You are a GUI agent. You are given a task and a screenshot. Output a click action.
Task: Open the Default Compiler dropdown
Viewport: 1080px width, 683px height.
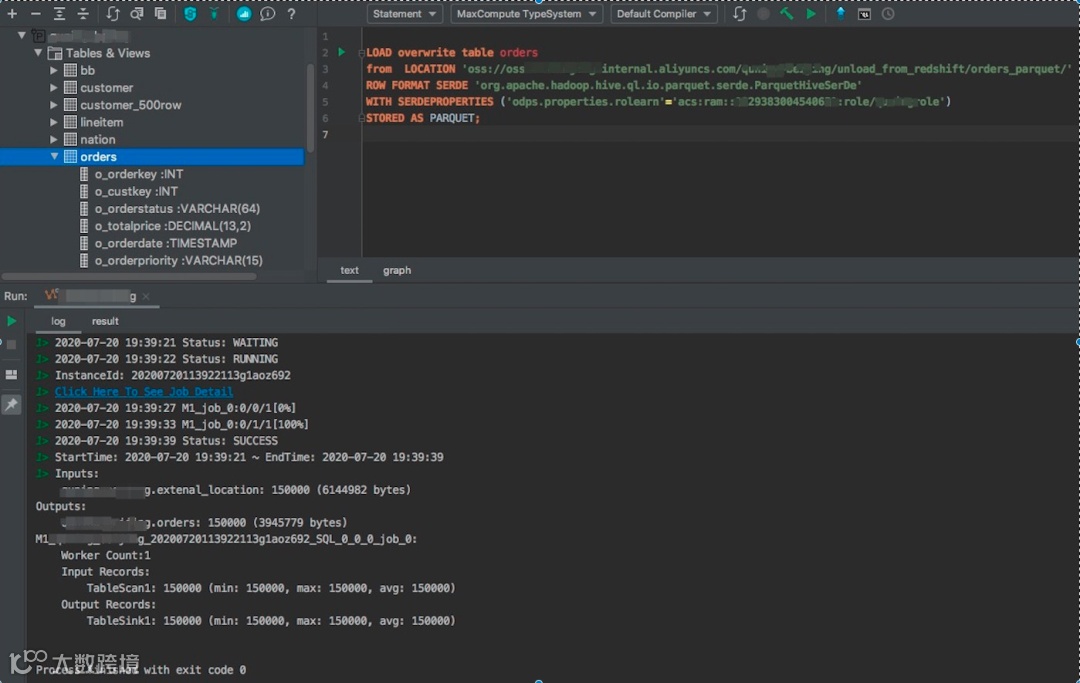click(664, 14)
